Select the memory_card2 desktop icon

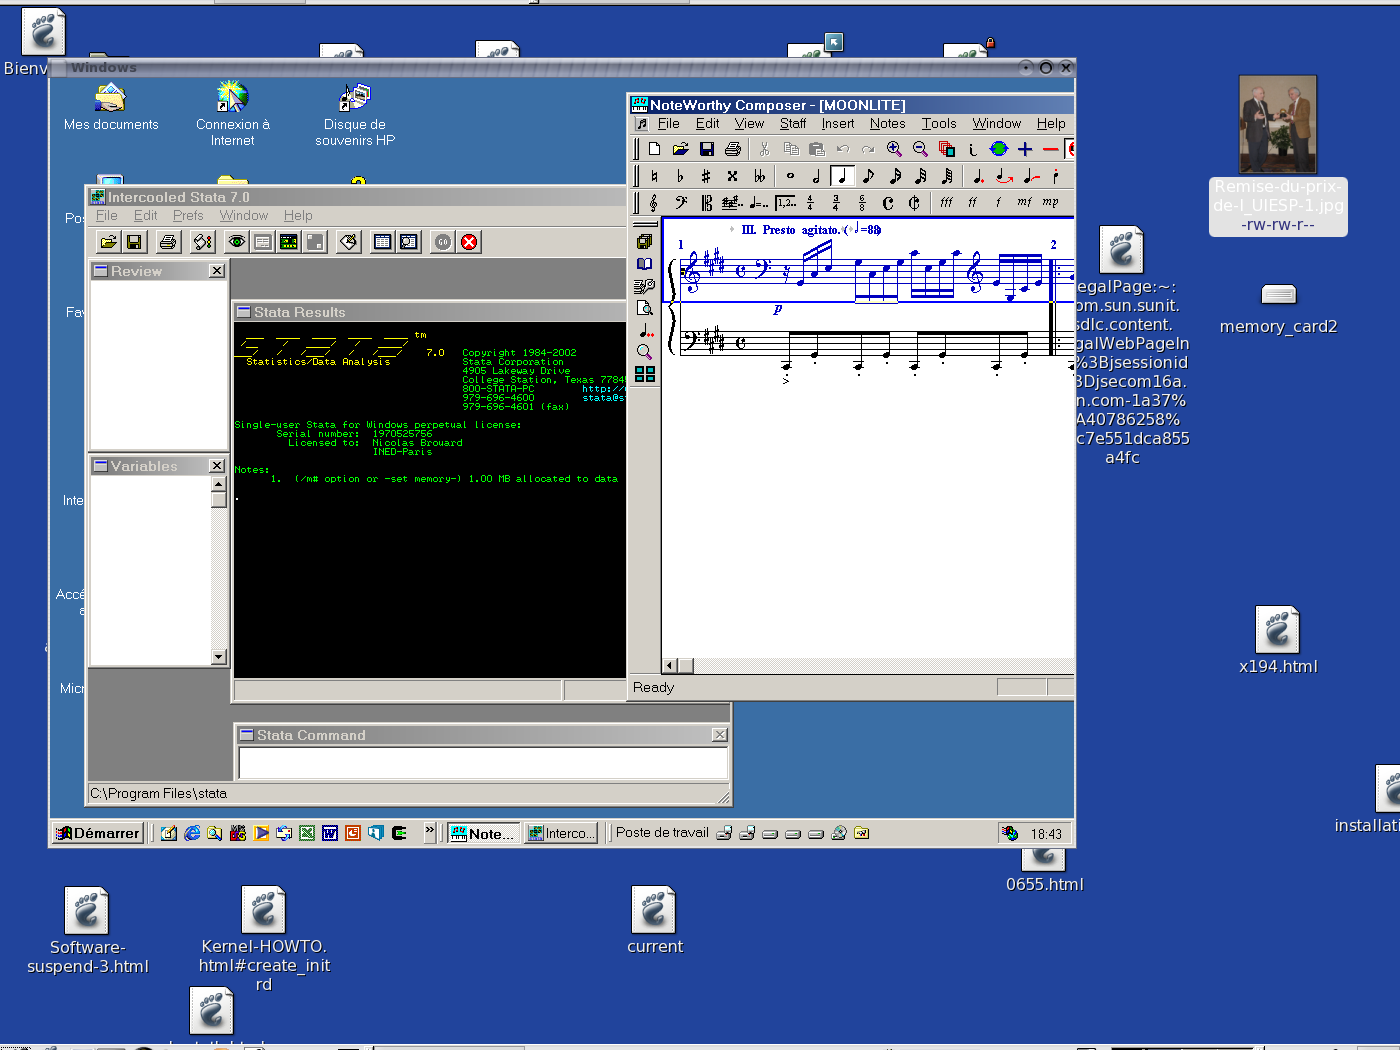pos(1278,309)
